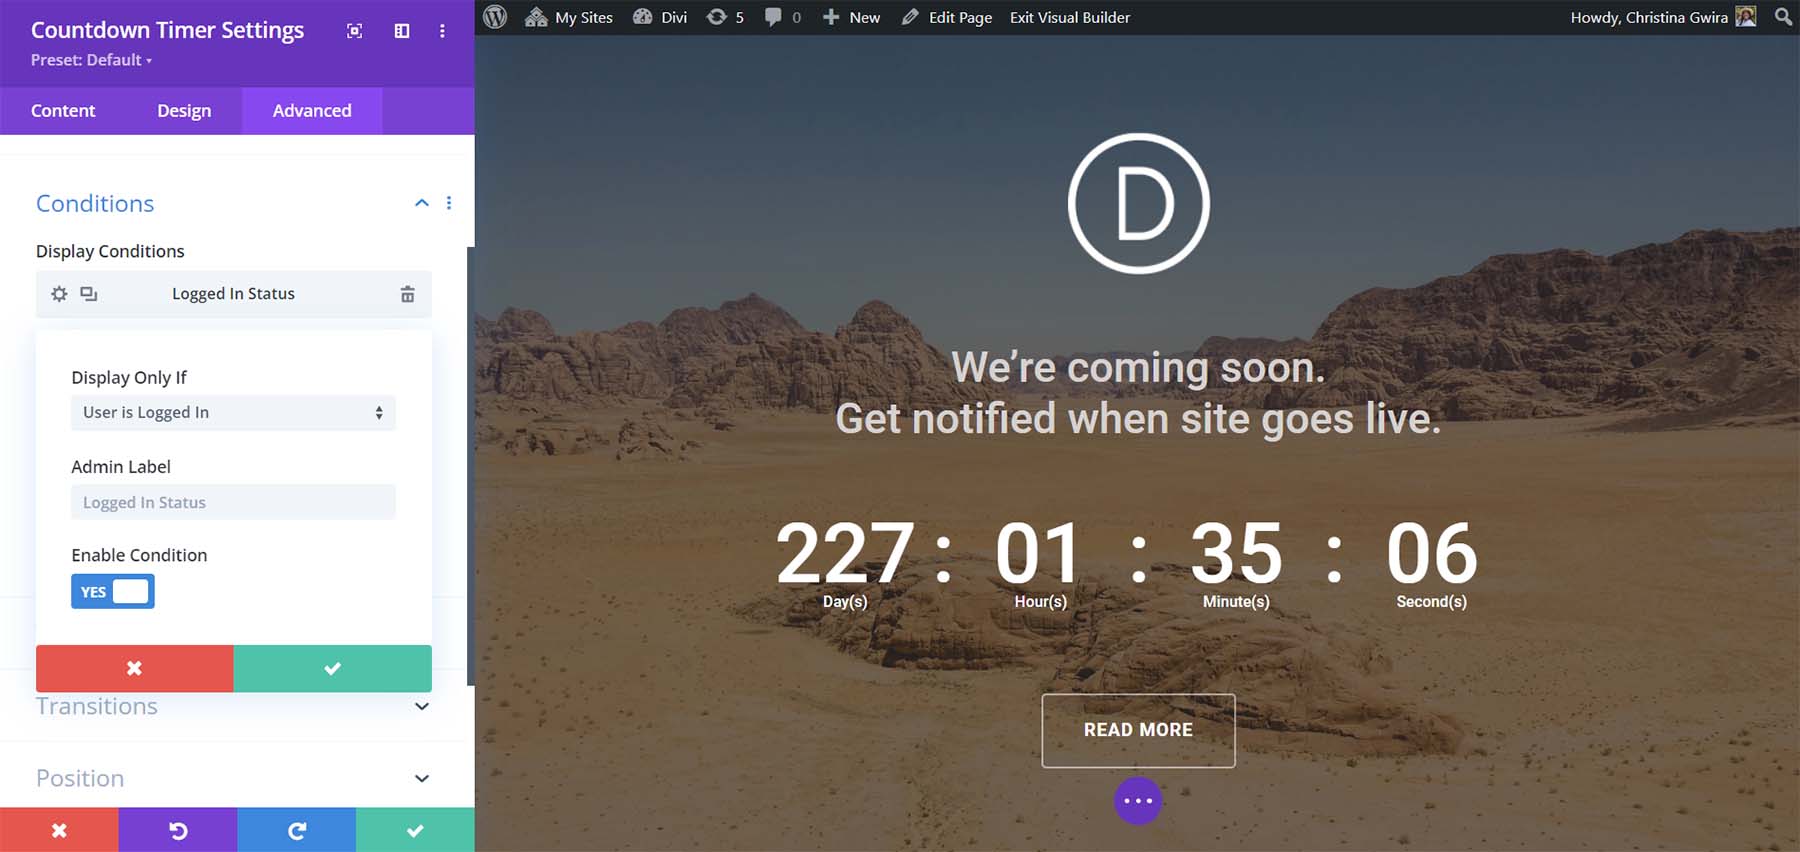Open the Display Only If dropdown
1800x852 pixels.
coord(233,413)
